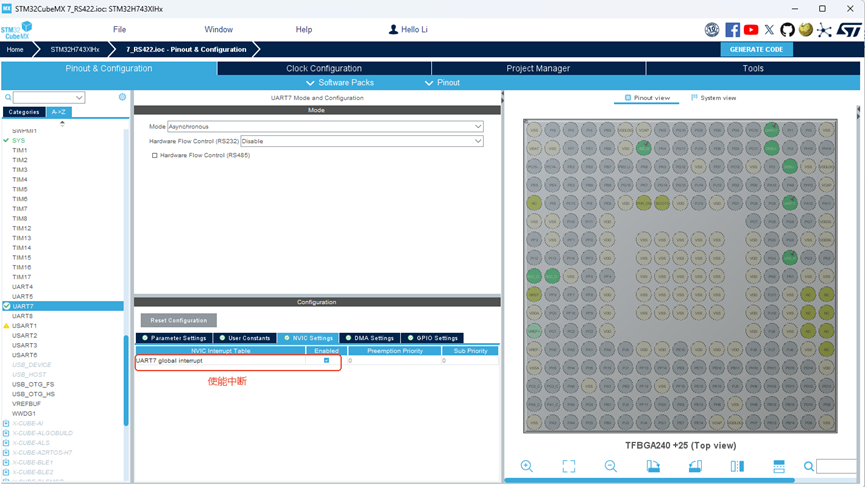Open Hardware Flow Control (RS232) dropdown

pos(362,141)
